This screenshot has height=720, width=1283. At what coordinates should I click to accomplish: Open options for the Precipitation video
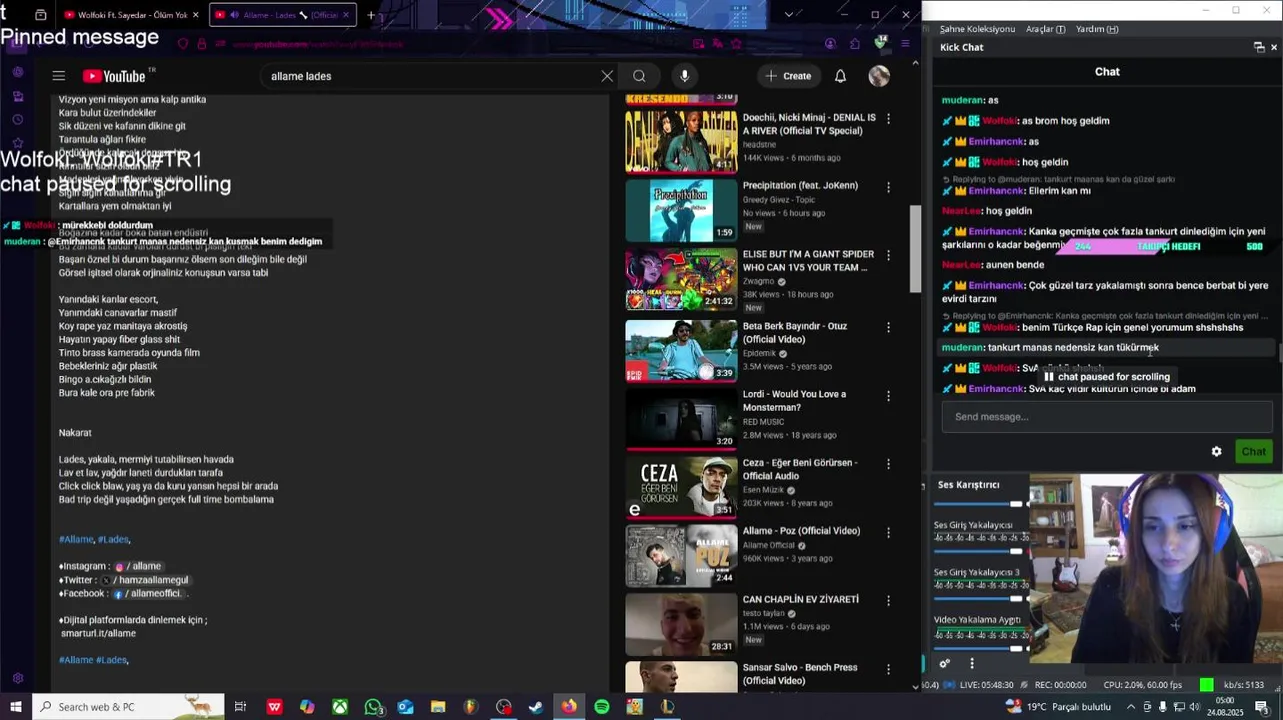[888, 187]
